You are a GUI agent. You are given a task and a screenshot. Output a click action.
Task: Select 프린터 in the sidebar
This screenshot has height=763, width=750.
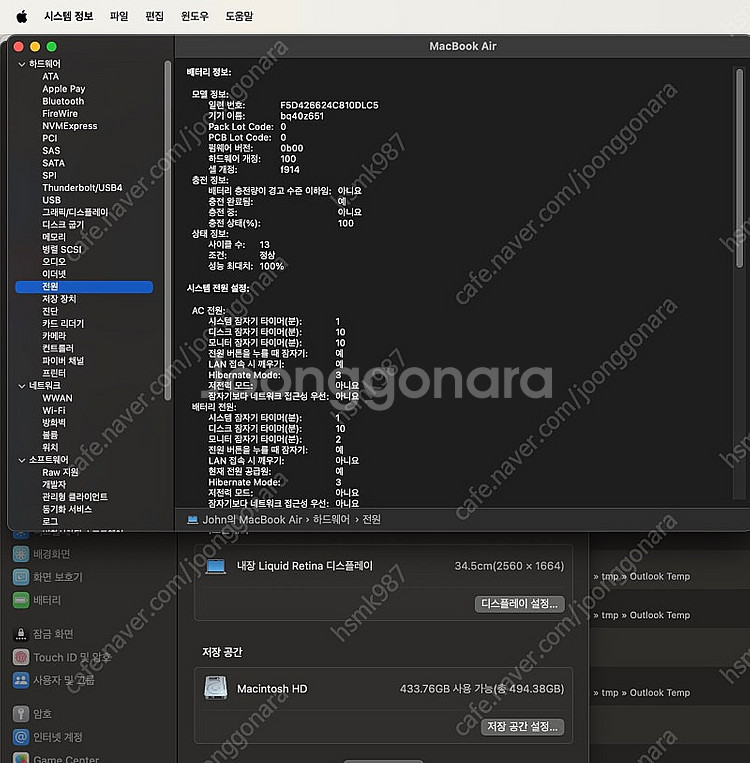coord(54,373)
